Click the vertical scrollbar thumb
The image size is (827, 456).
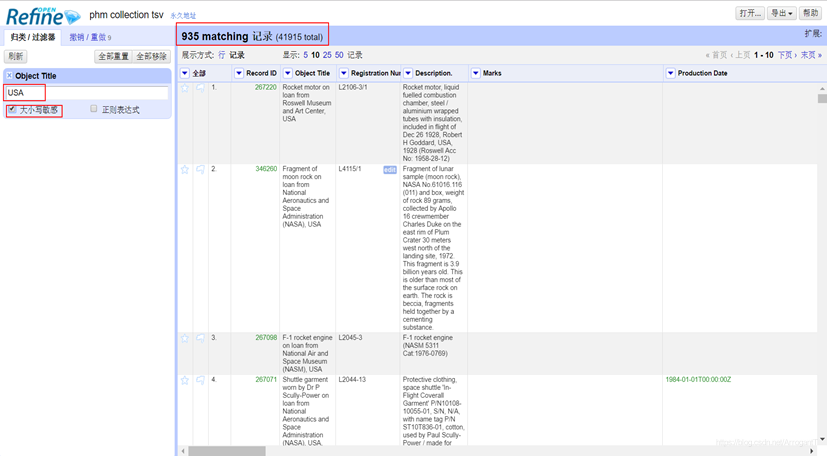[822, 99]
